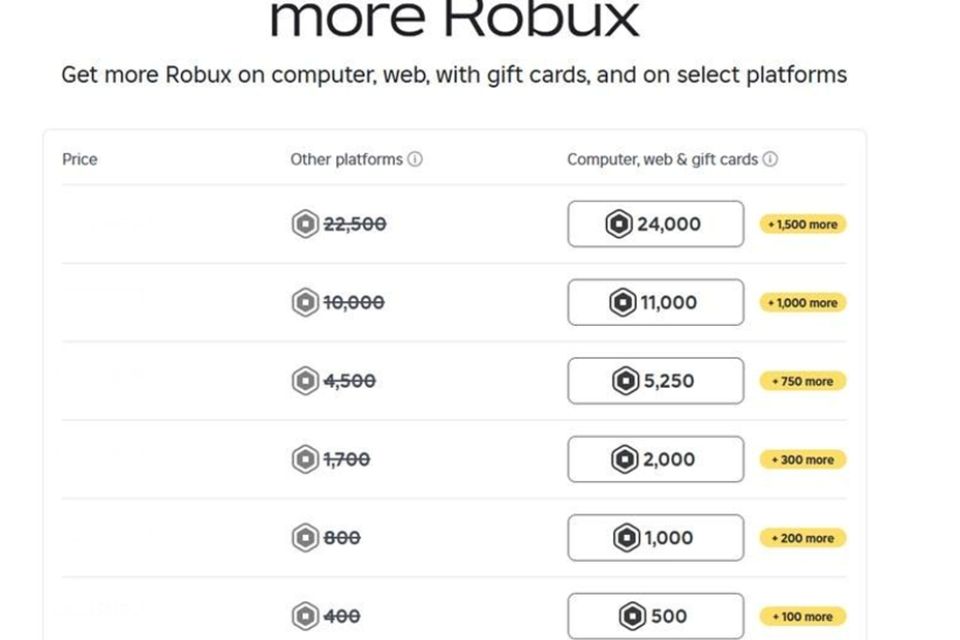Click the +1,500 more badge

[803, 223]
